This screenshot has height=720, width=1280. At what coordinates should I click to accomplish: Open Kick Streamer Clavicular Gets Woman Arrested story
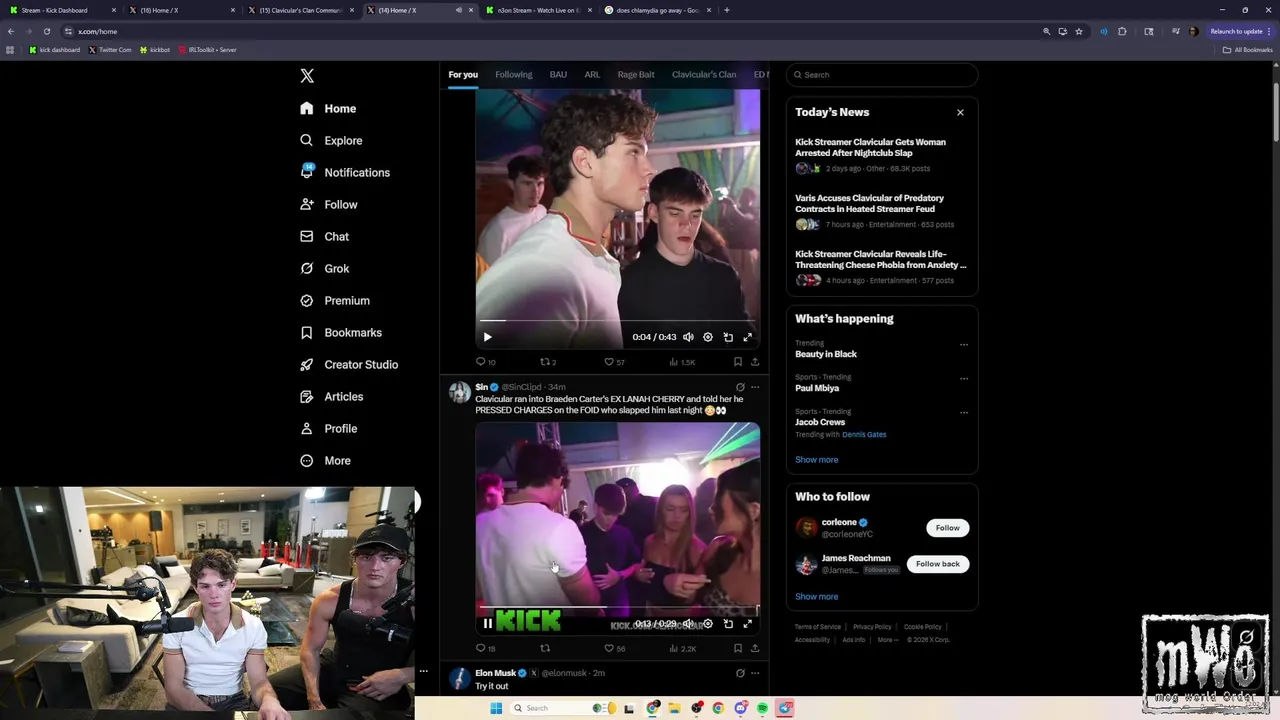coord(881,156)
